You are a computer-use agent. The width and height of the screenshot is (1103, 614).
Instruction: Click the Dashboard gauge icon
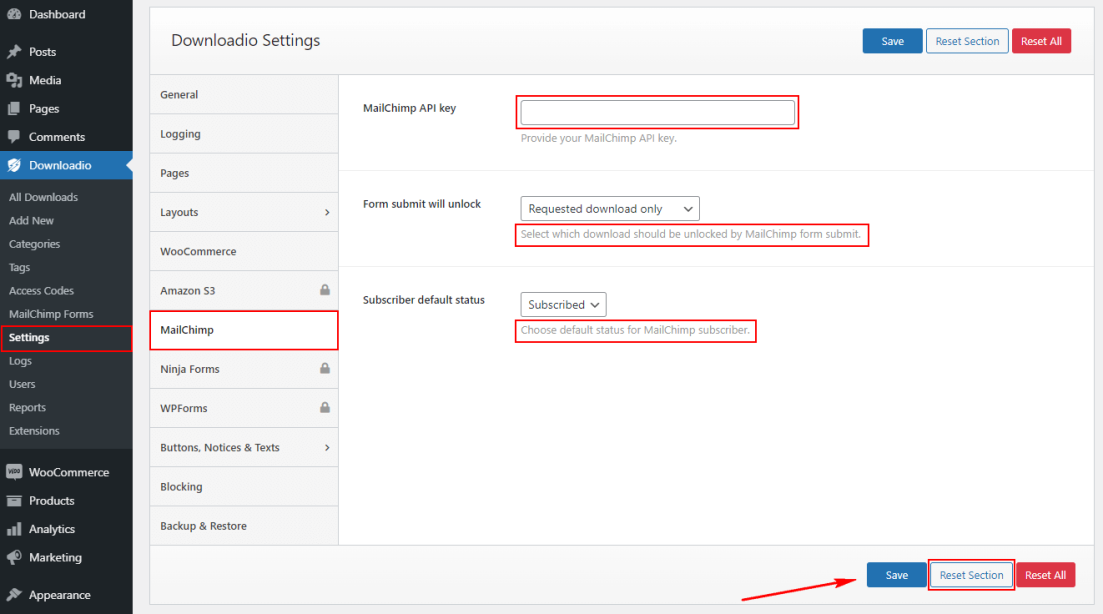point(14,14)
